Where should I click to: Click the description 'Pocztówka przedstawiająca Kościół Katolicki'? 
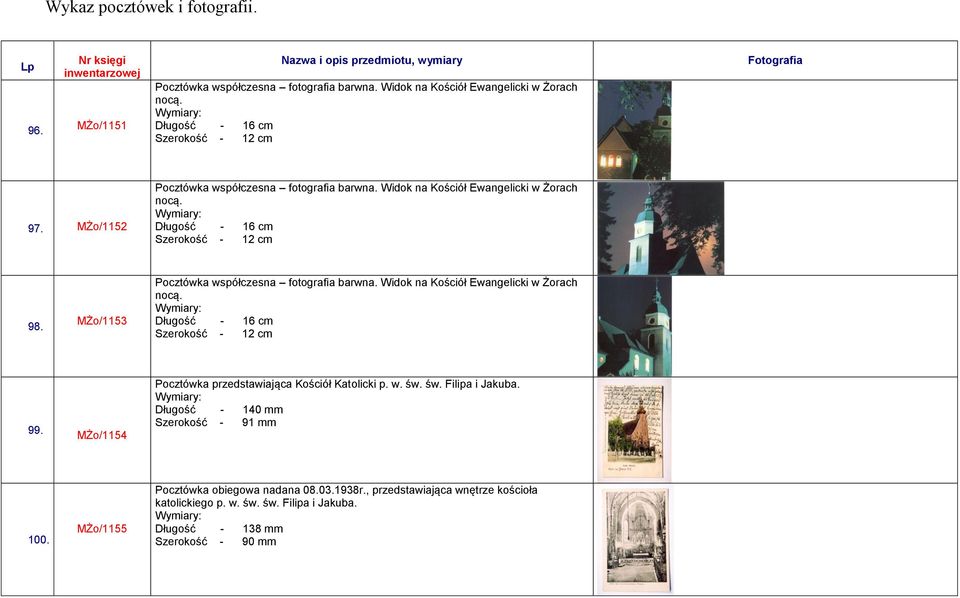point(265,384)
